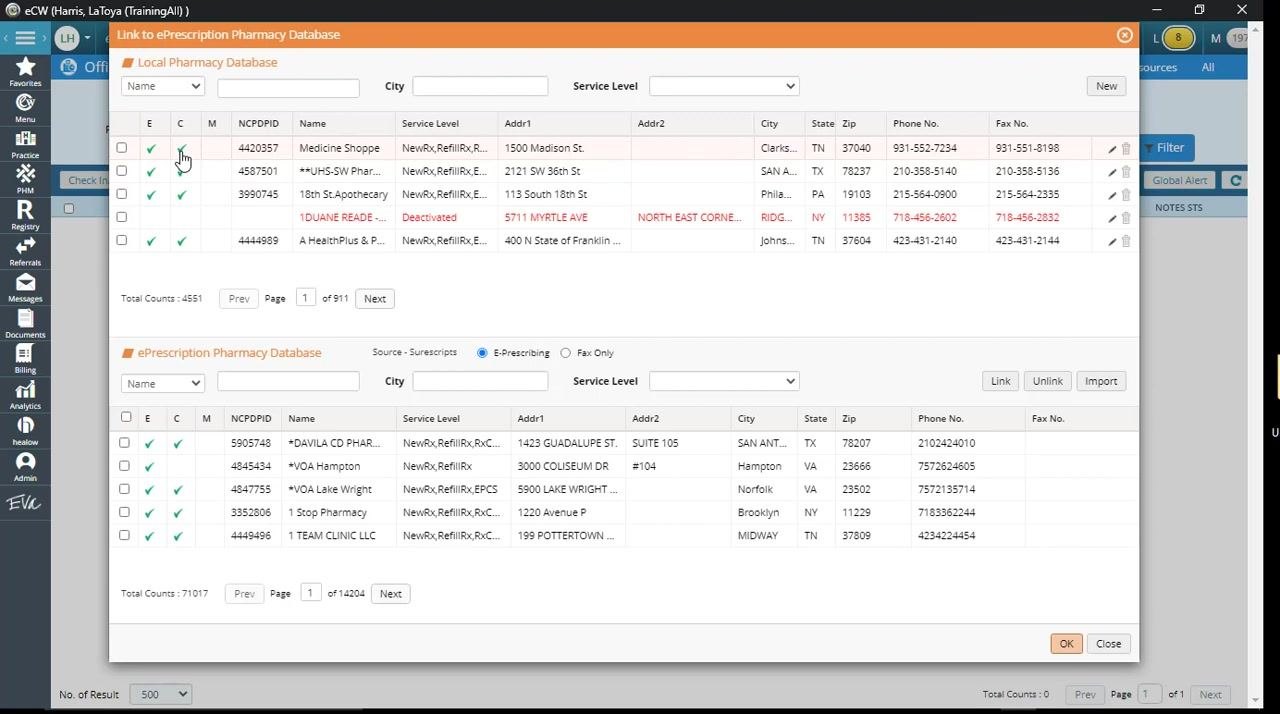Edit the 18th St.Apothecary row
Screen dimensions: 1280x714
[x=1112, y=195]
